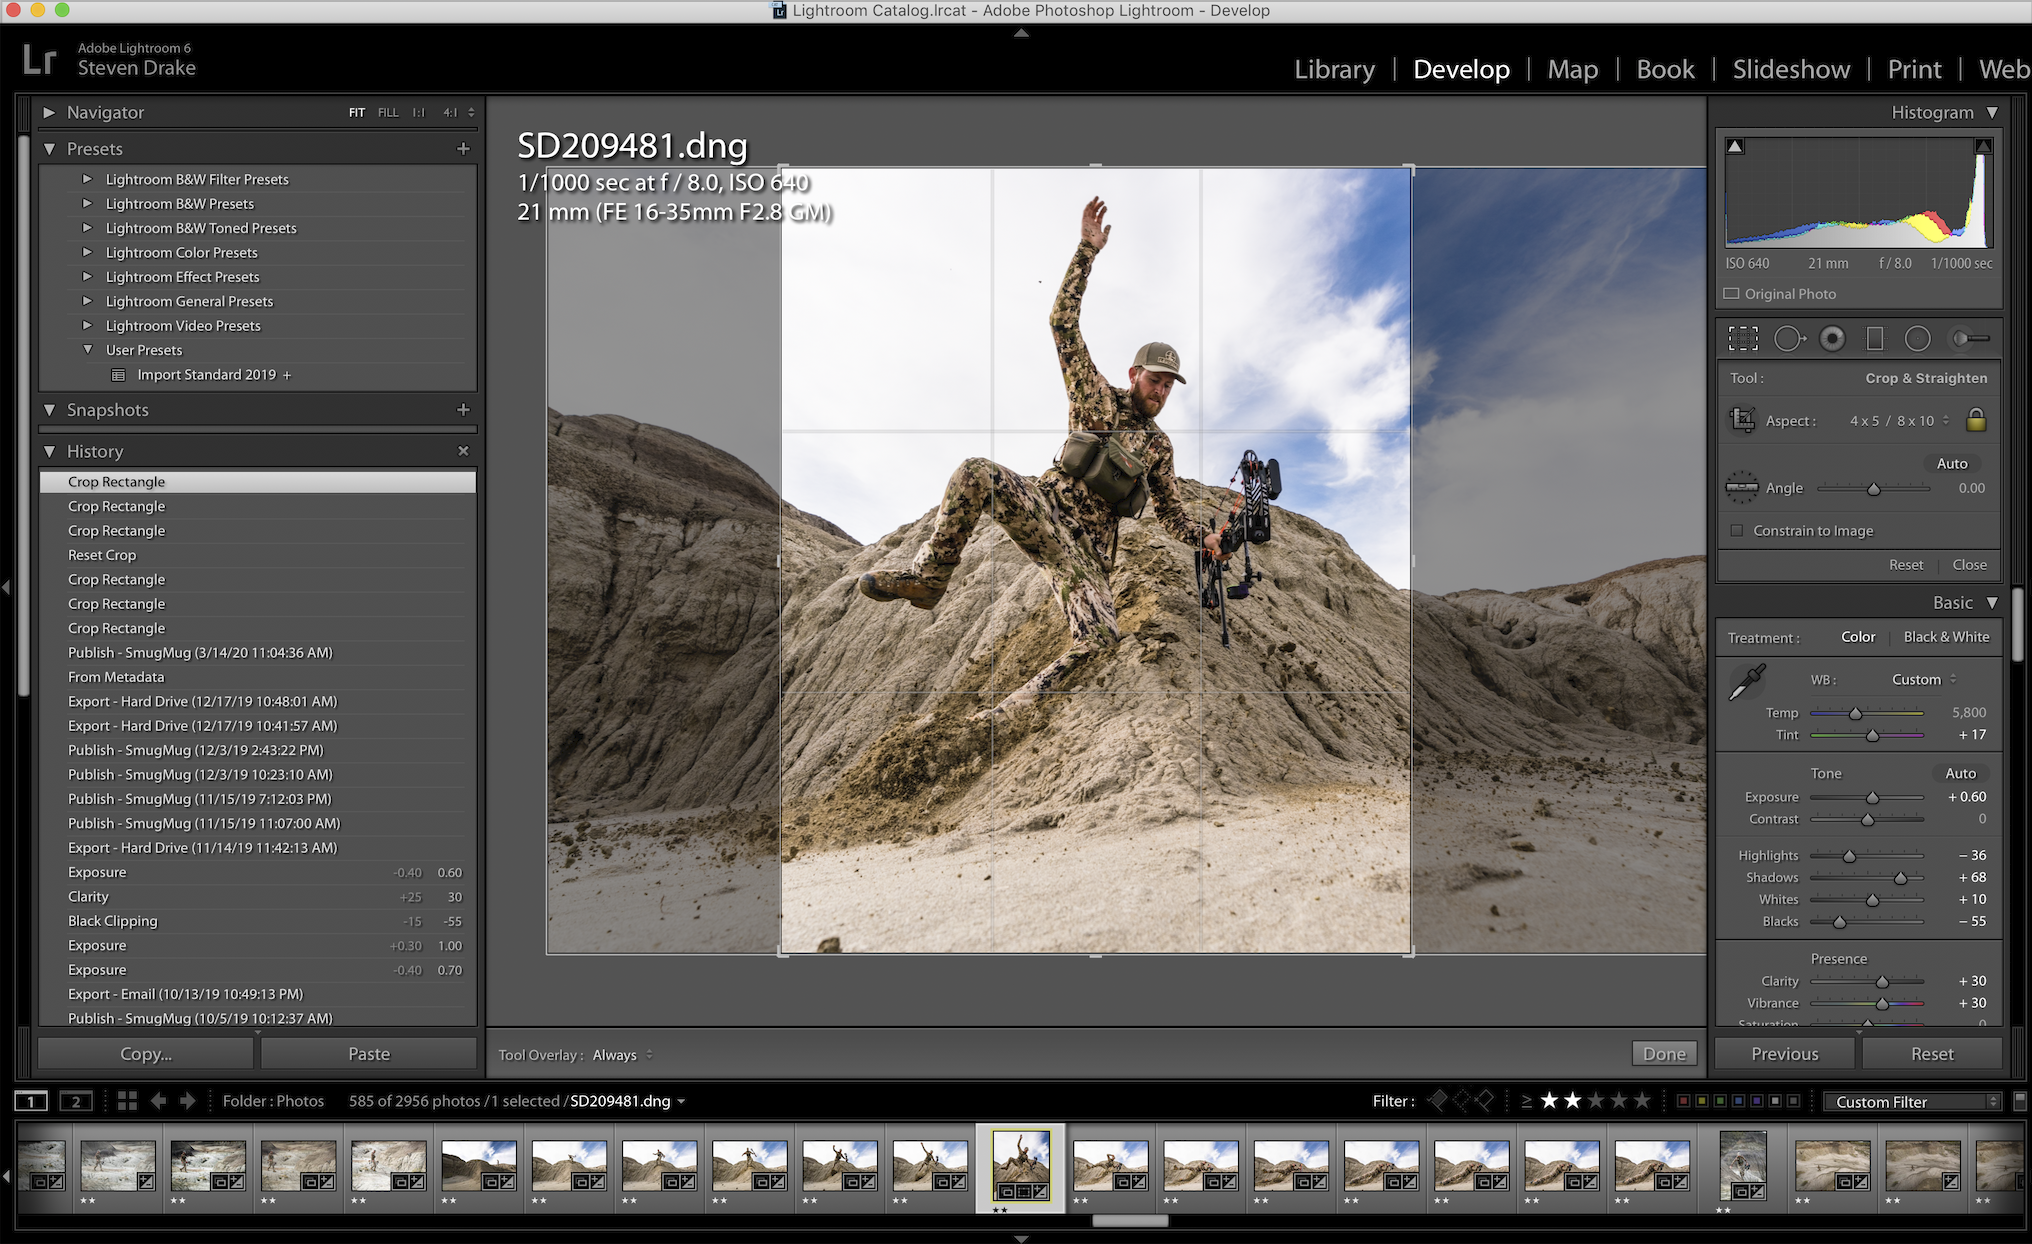Add a new preset with plus icon
Image resolution: width=2032 pixels, height=1244 pixels.
click(463, 149)
